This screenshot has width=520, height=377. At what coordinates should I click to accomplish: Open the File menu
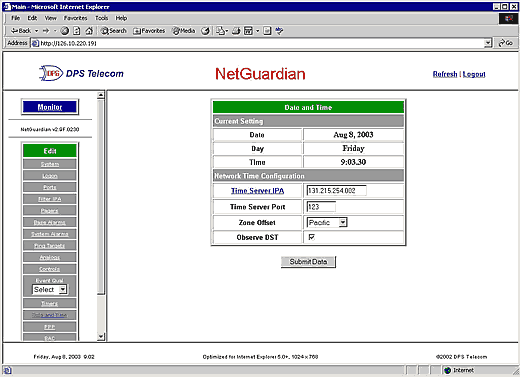[15, 18]
